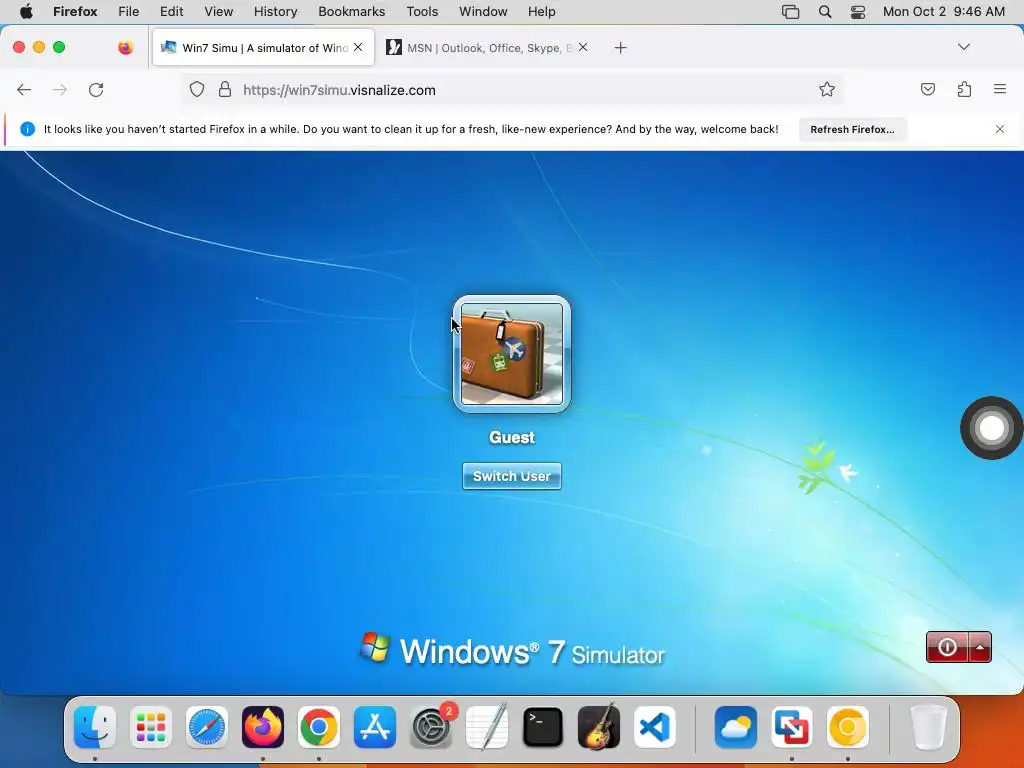Click the round floating assistive button
The image size is (1024, 768).
point(991,428)
